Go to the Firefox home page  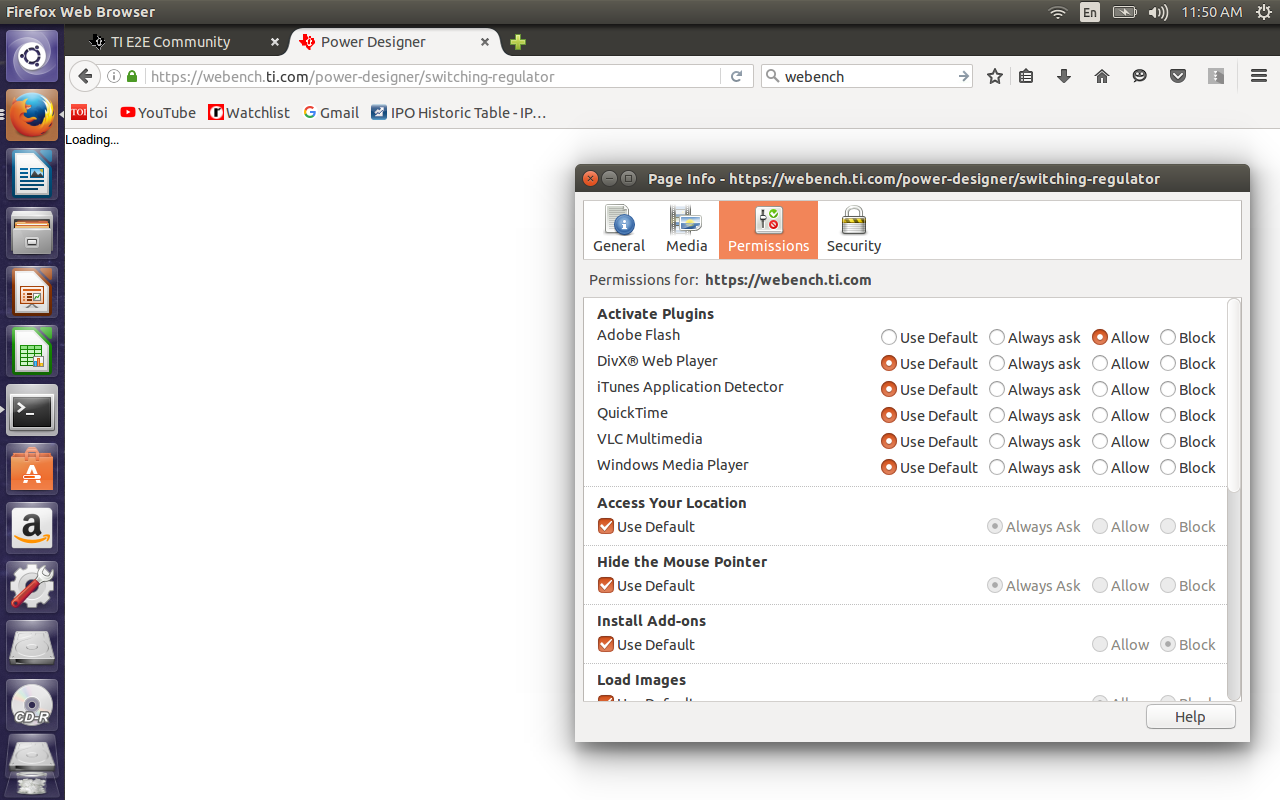tap(1102, 76)
